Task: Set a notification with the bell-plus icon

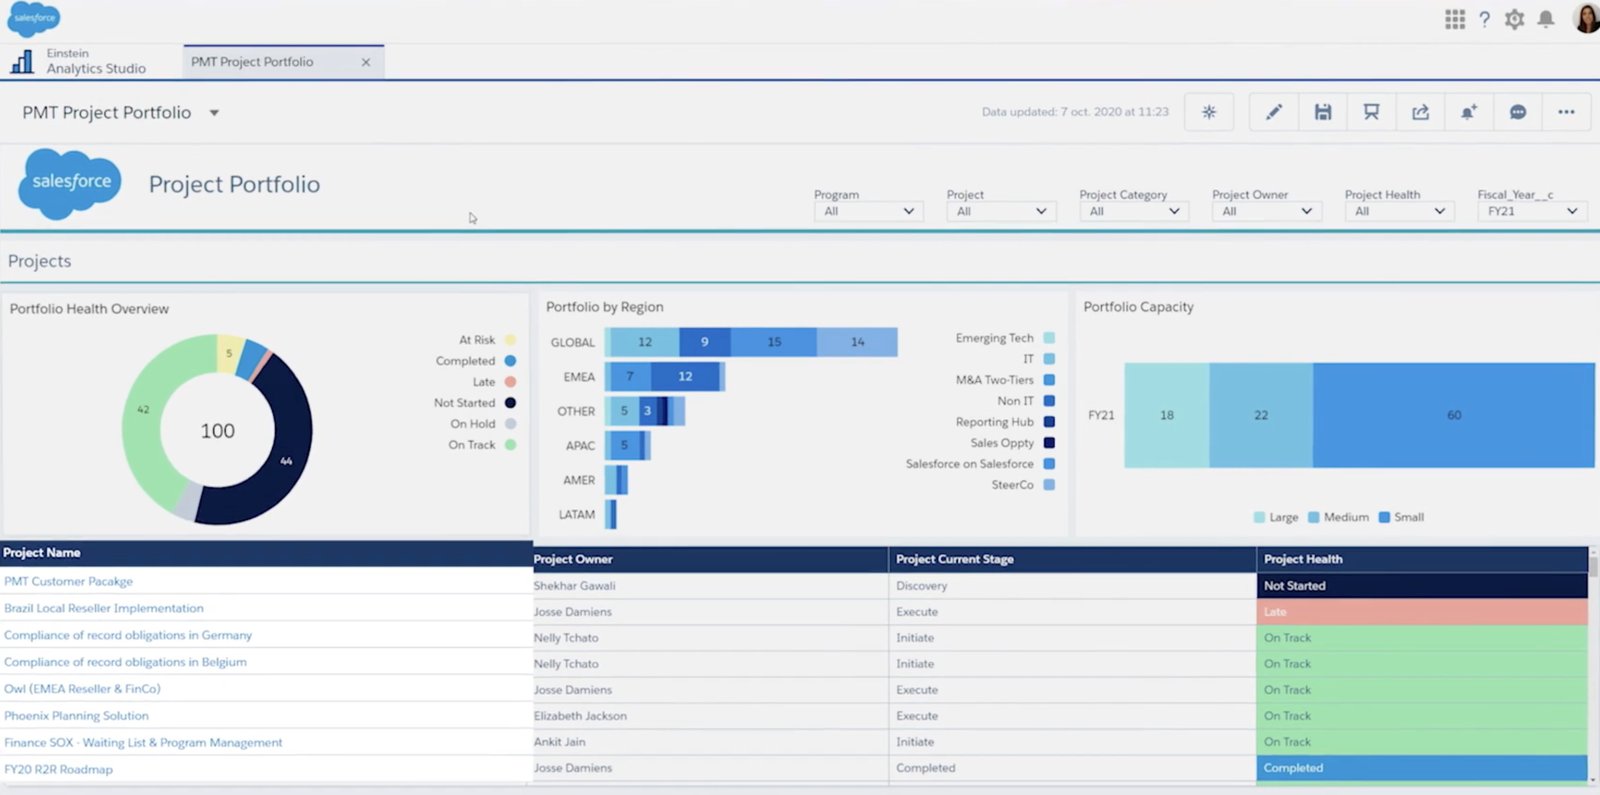Action: [1468, 112]
